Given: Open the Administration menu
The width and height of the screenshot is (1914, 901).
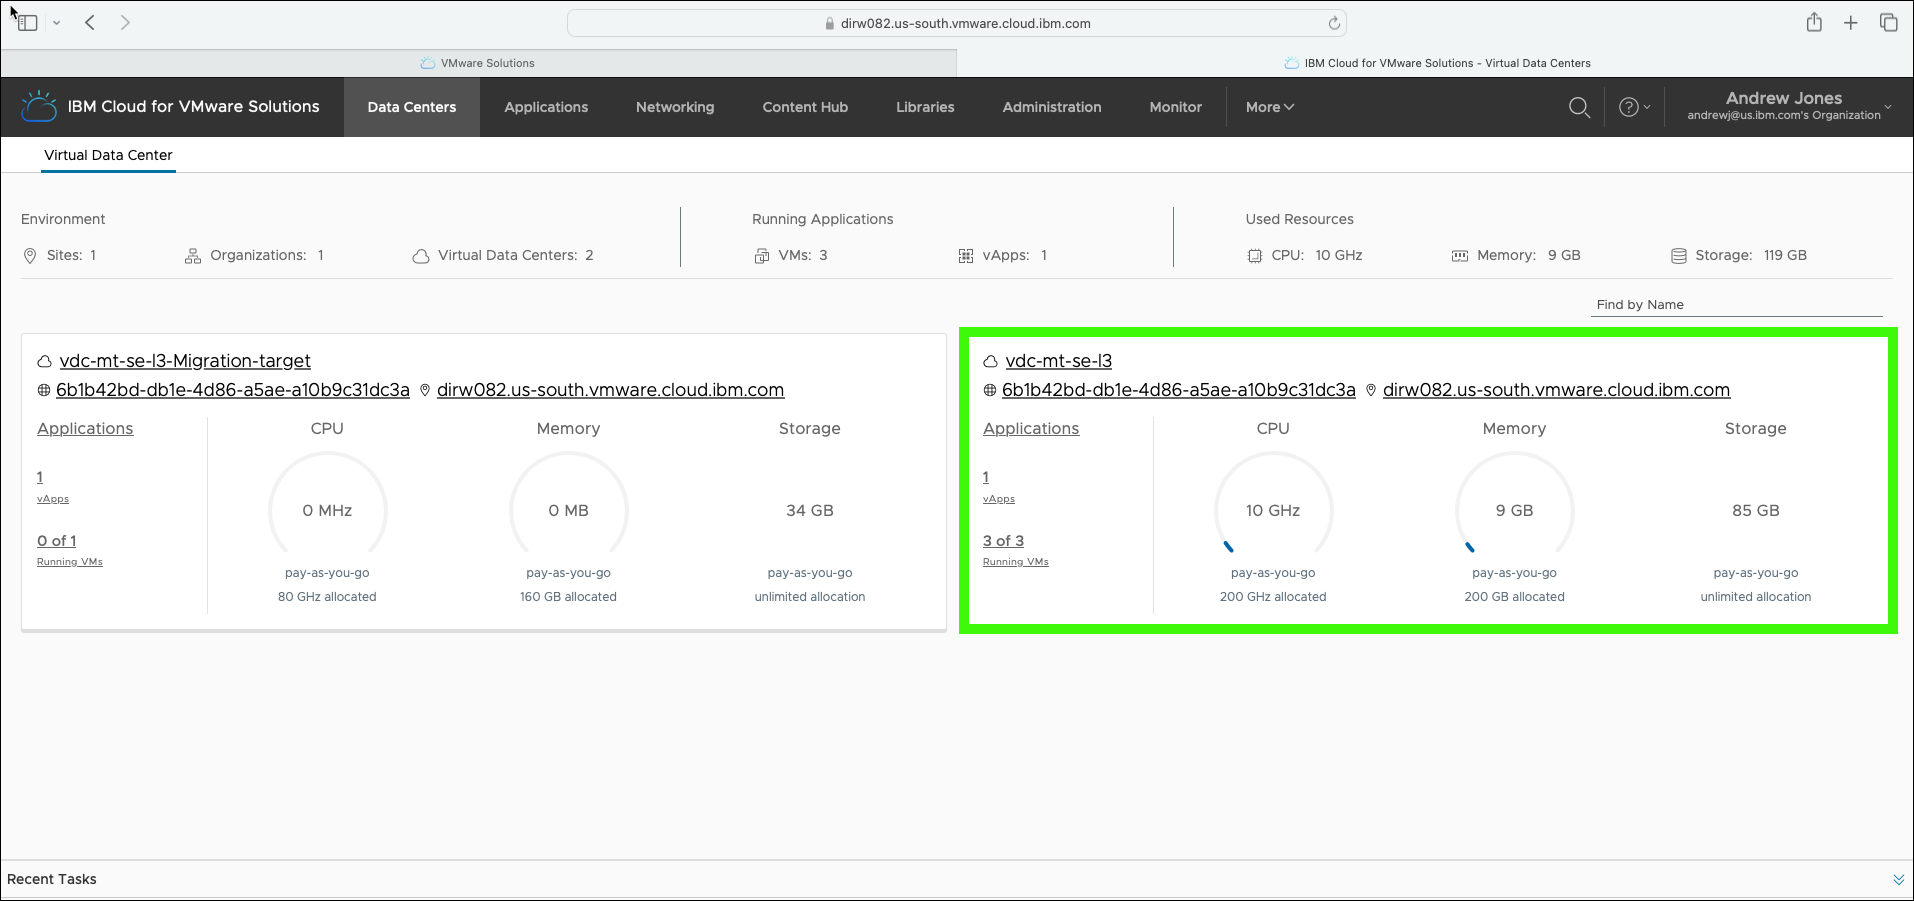Looking at the screenshot, I should [1052, 107].
